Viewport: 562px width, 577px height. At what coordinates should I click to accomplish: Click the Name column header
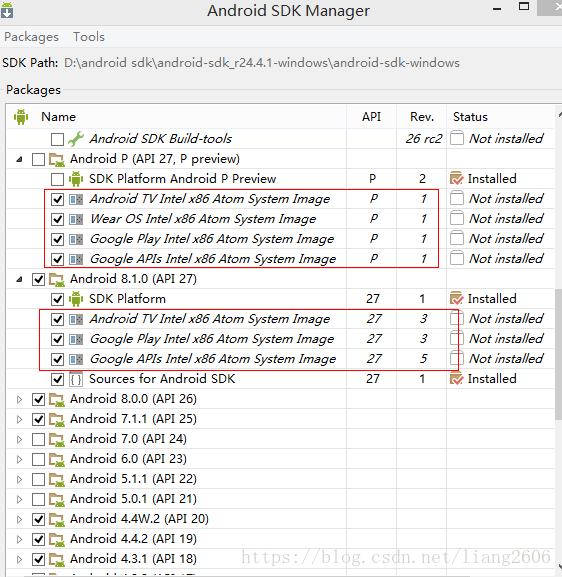(59, 117)
